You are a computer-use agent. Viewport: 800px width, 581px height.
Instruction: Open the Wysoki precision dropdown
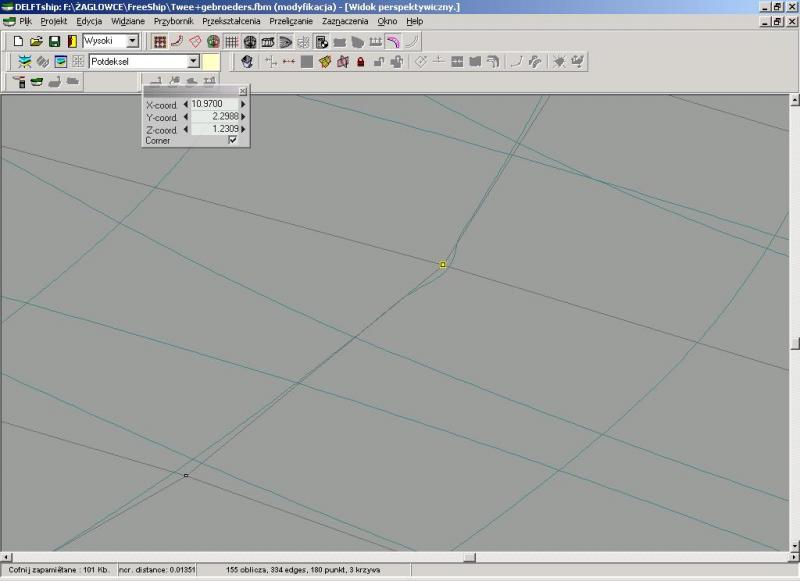coord(133,41)
